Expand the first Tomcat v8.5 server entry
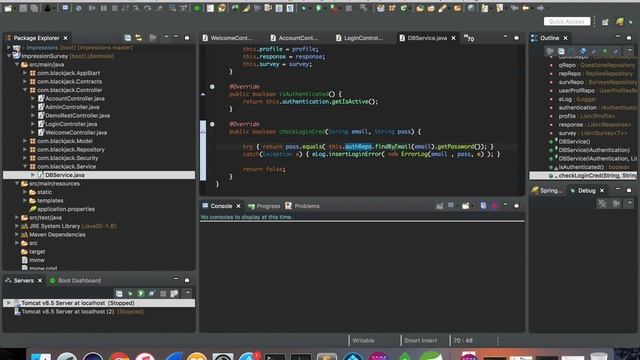 [9, 303]
